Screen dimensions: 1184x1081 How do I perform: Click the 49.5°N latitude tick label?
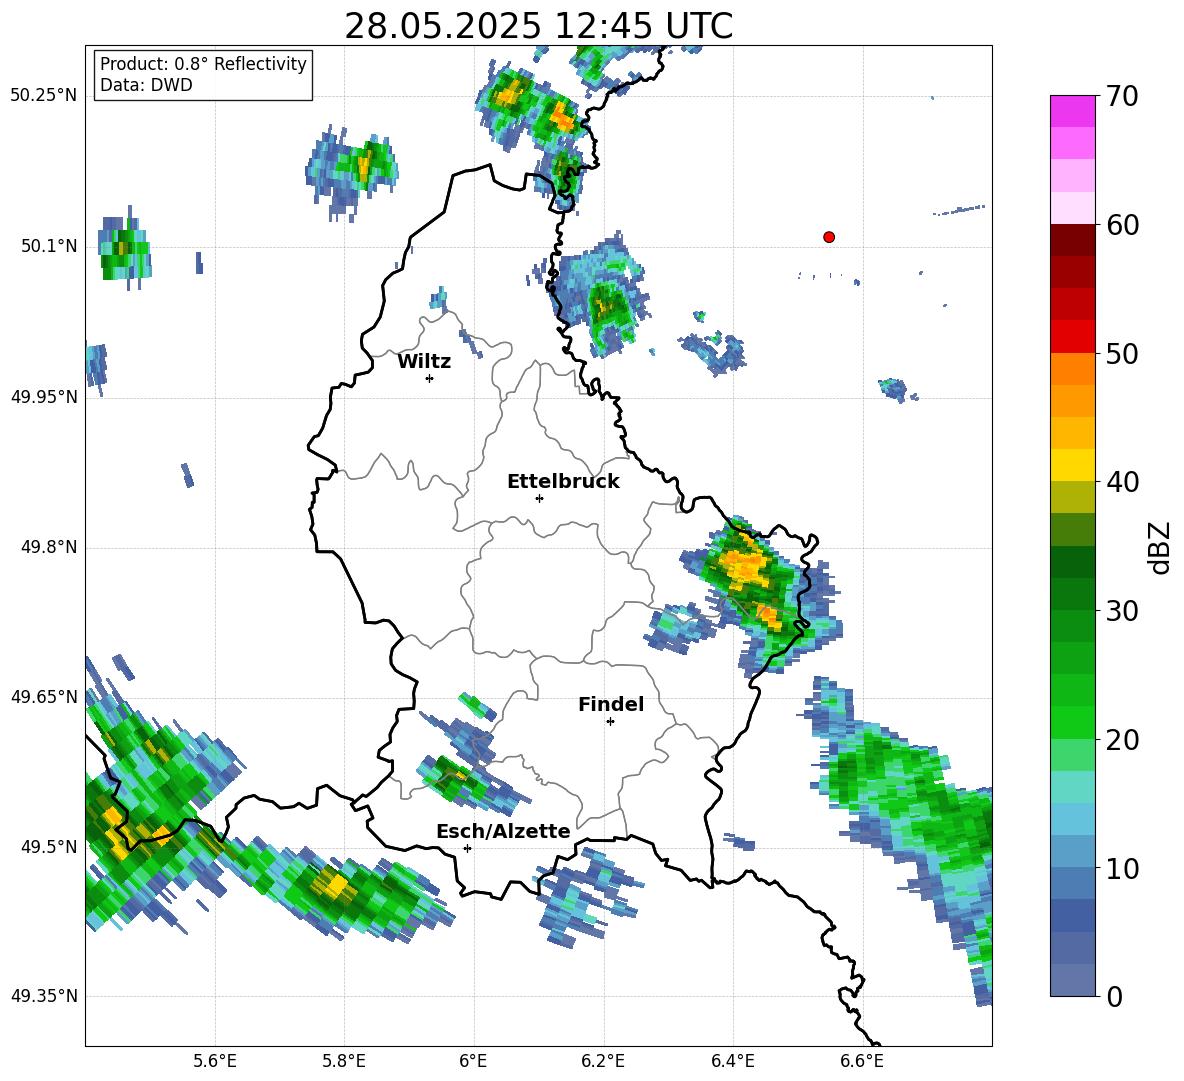tap(48, 846)
